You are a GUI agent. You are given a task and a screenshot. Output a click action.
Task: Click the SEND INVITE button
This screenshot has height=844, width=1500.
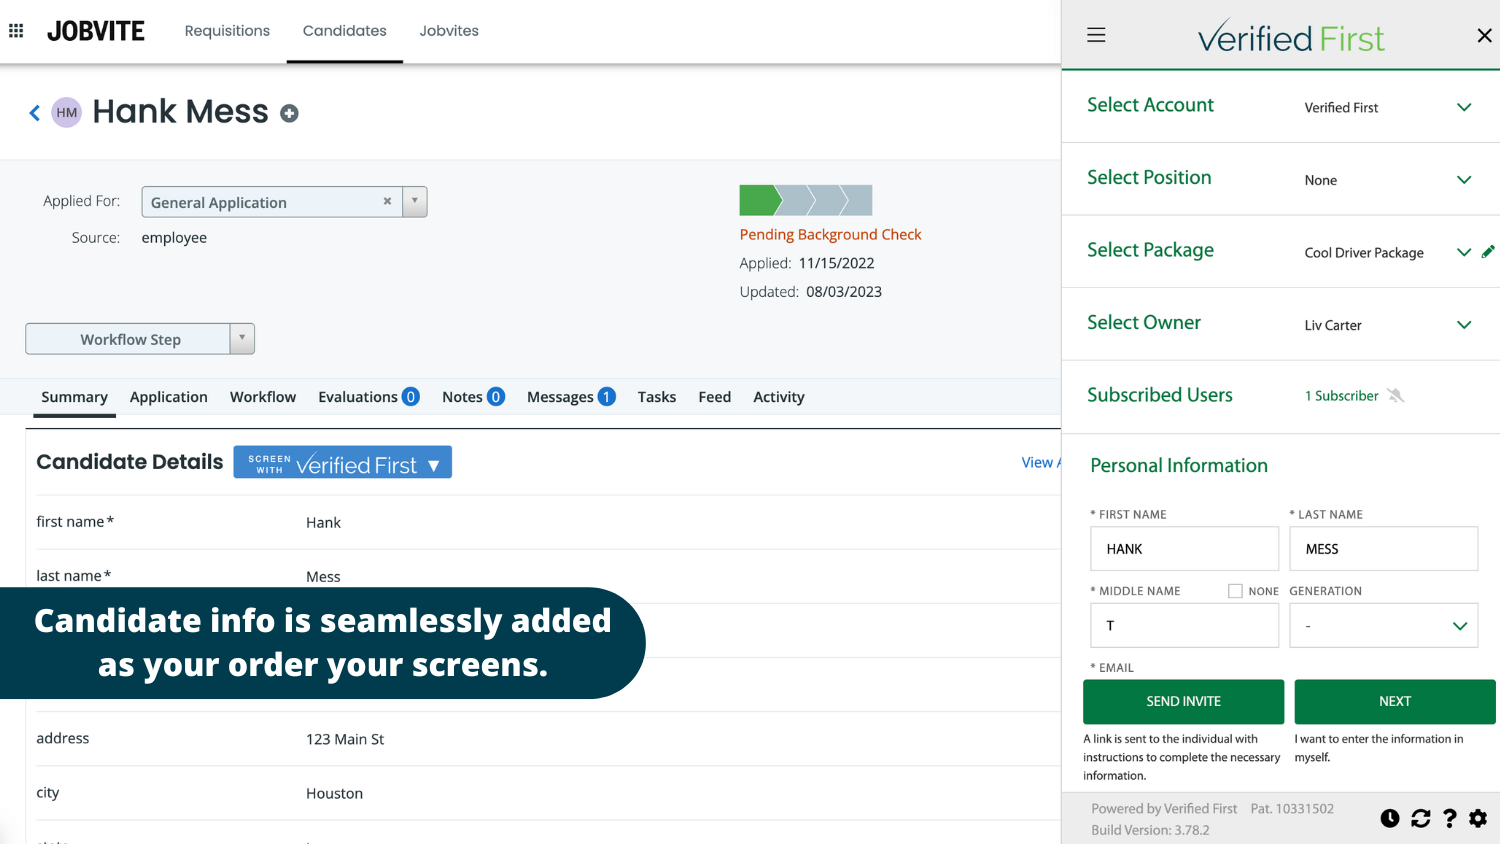pyautogui.click(x=1183, y=702)
